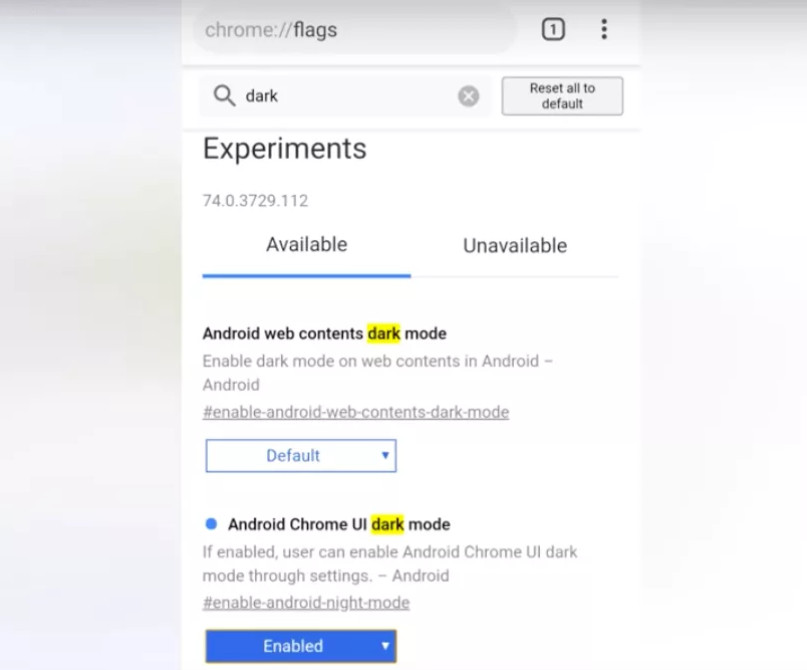The width and height of the screenshot is (807, 670).
Task: Click the magnifier search icon
Action: [x=224, y=95]
